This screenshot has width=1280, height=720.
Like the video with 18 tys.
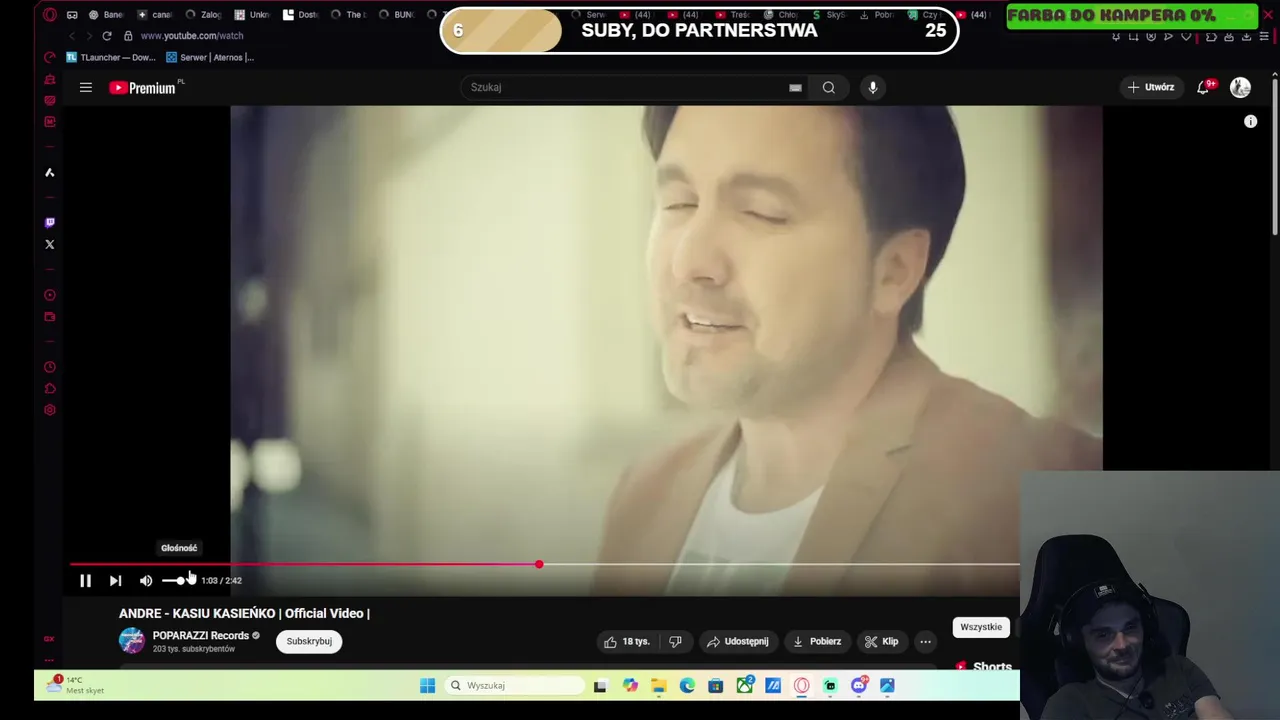pos(626,641)
